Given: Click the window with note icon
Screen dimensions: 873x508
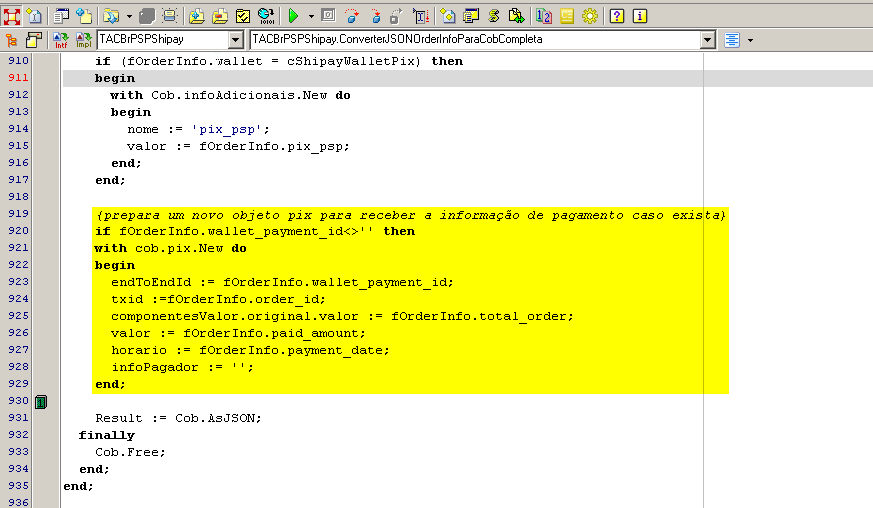Looking at the screenshot, I should 35,40.
